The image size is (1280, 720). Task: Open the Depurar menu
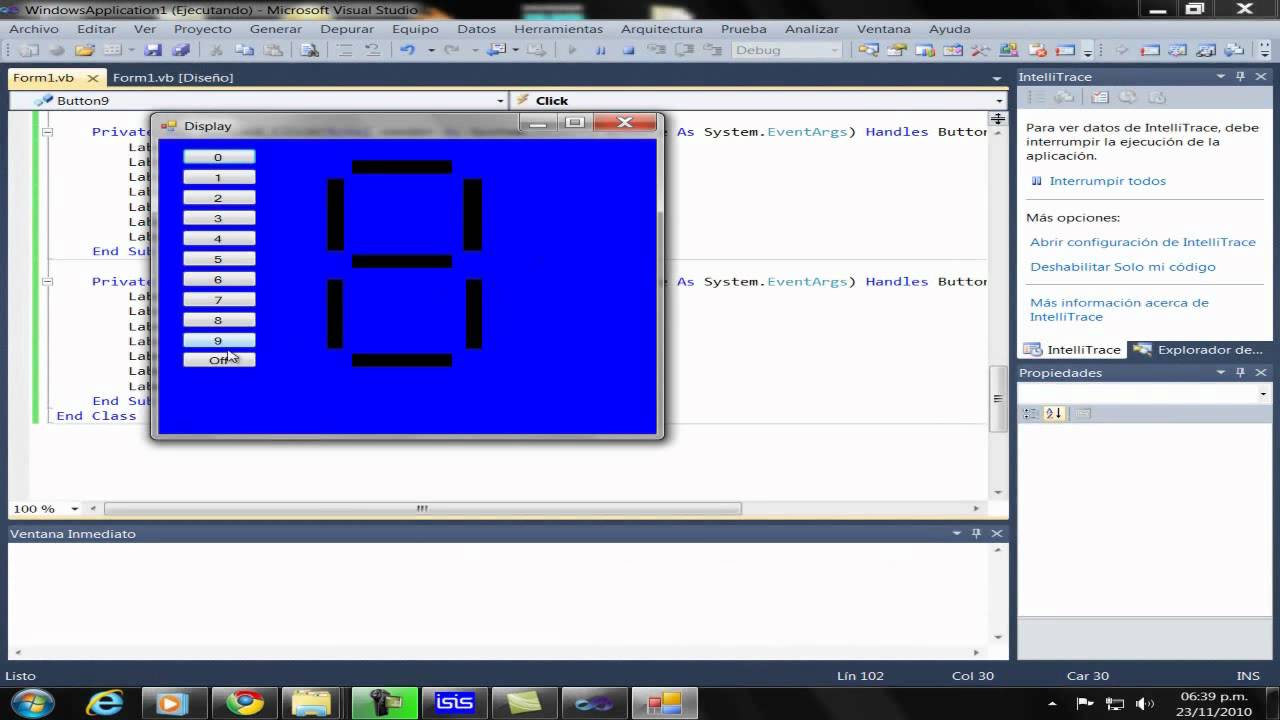coord(347,29)
